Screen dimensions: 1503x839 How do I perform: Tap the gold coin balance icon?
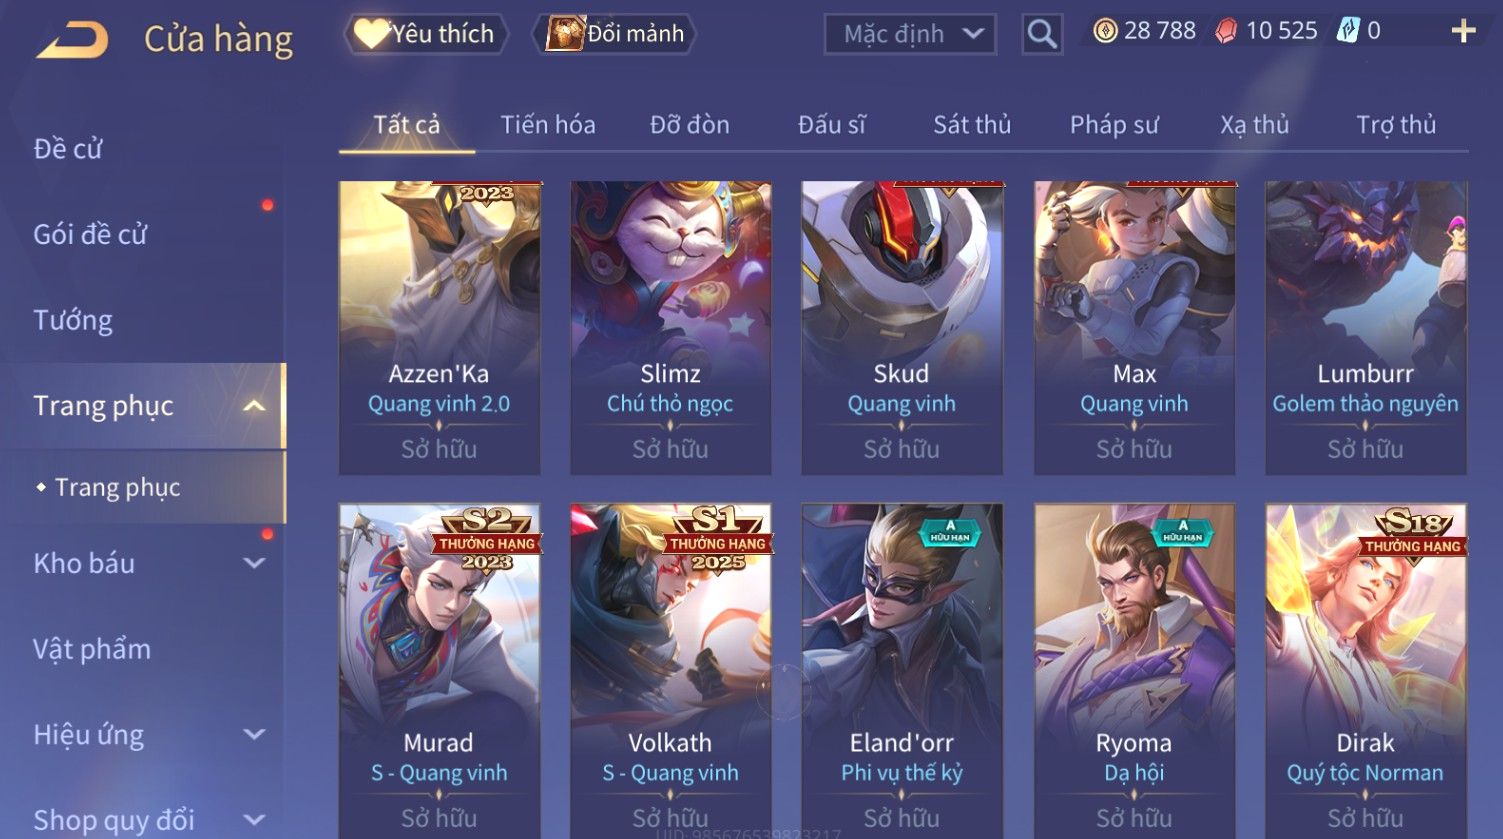click(x=1104, y=32)
